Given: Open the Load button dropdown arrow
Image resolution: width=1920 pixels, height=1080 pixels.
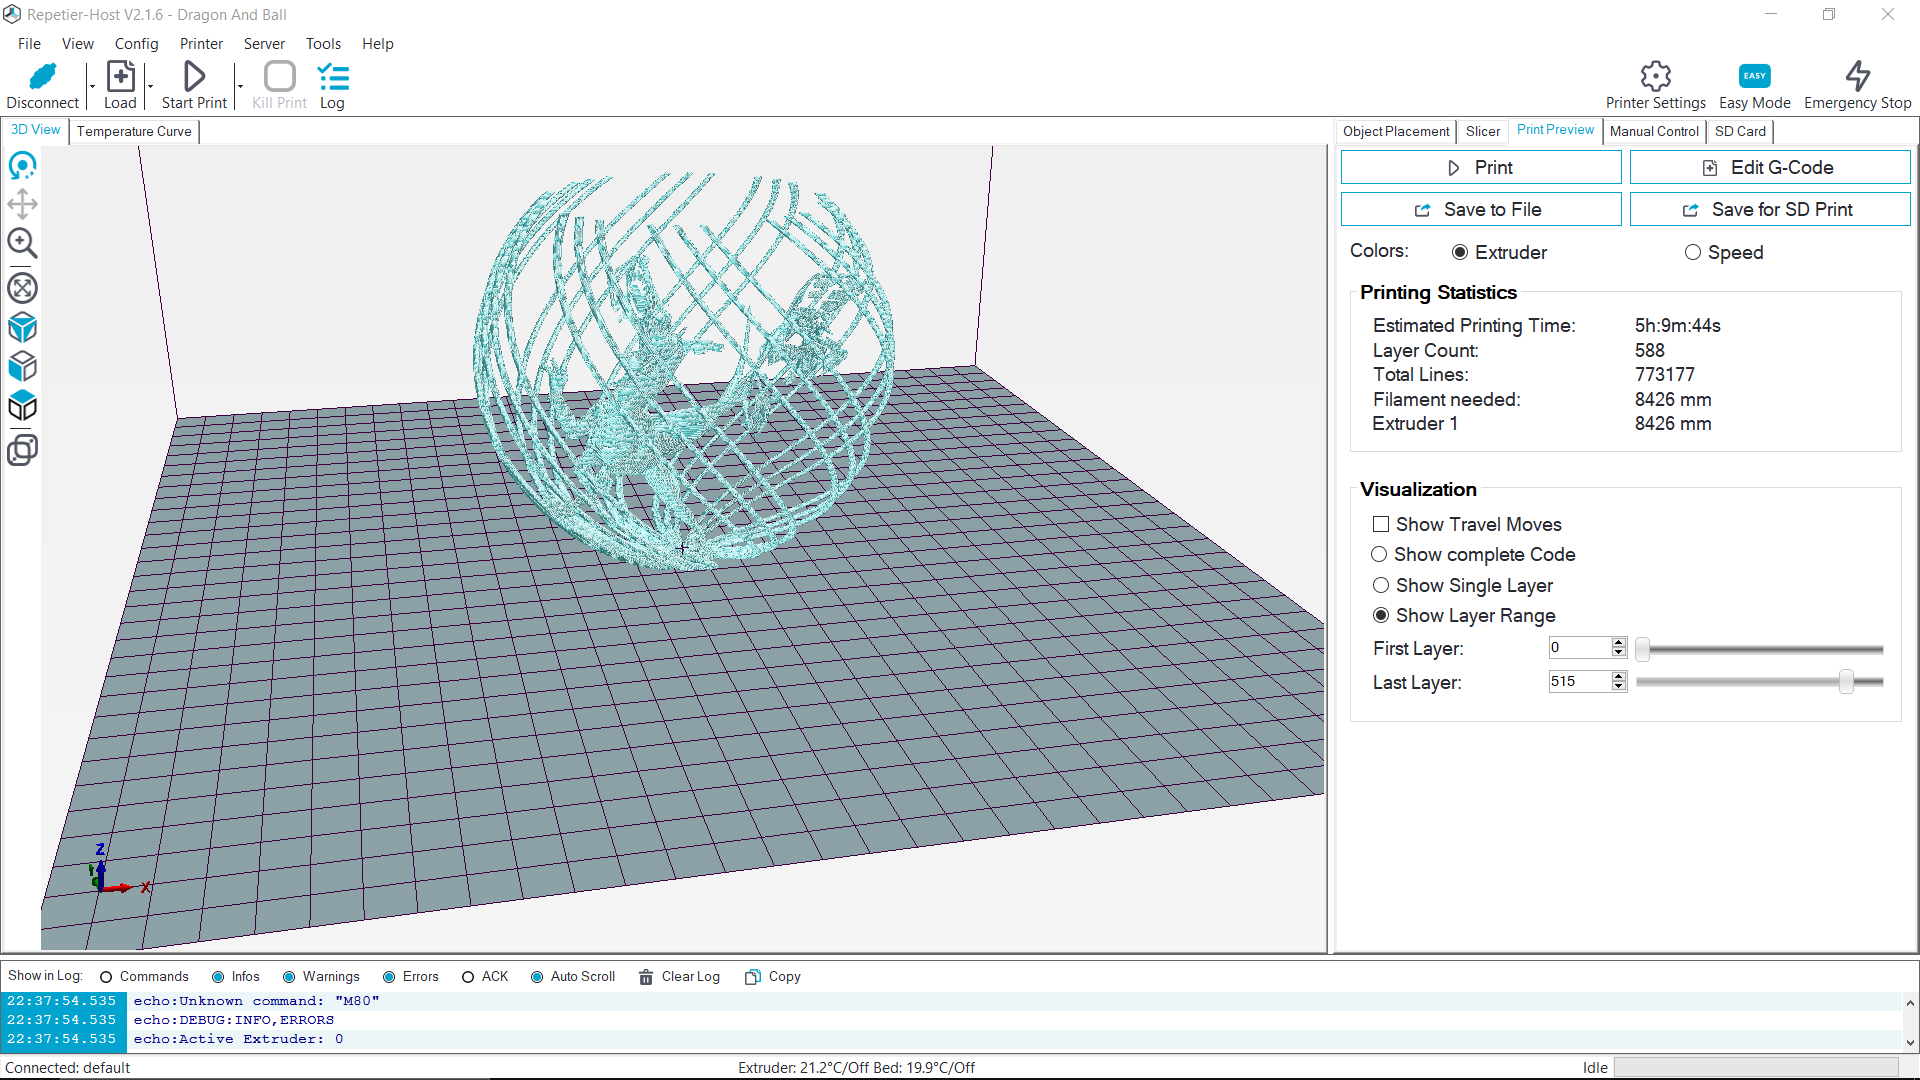Looking at the screenshot, I should tap(150, 85).
